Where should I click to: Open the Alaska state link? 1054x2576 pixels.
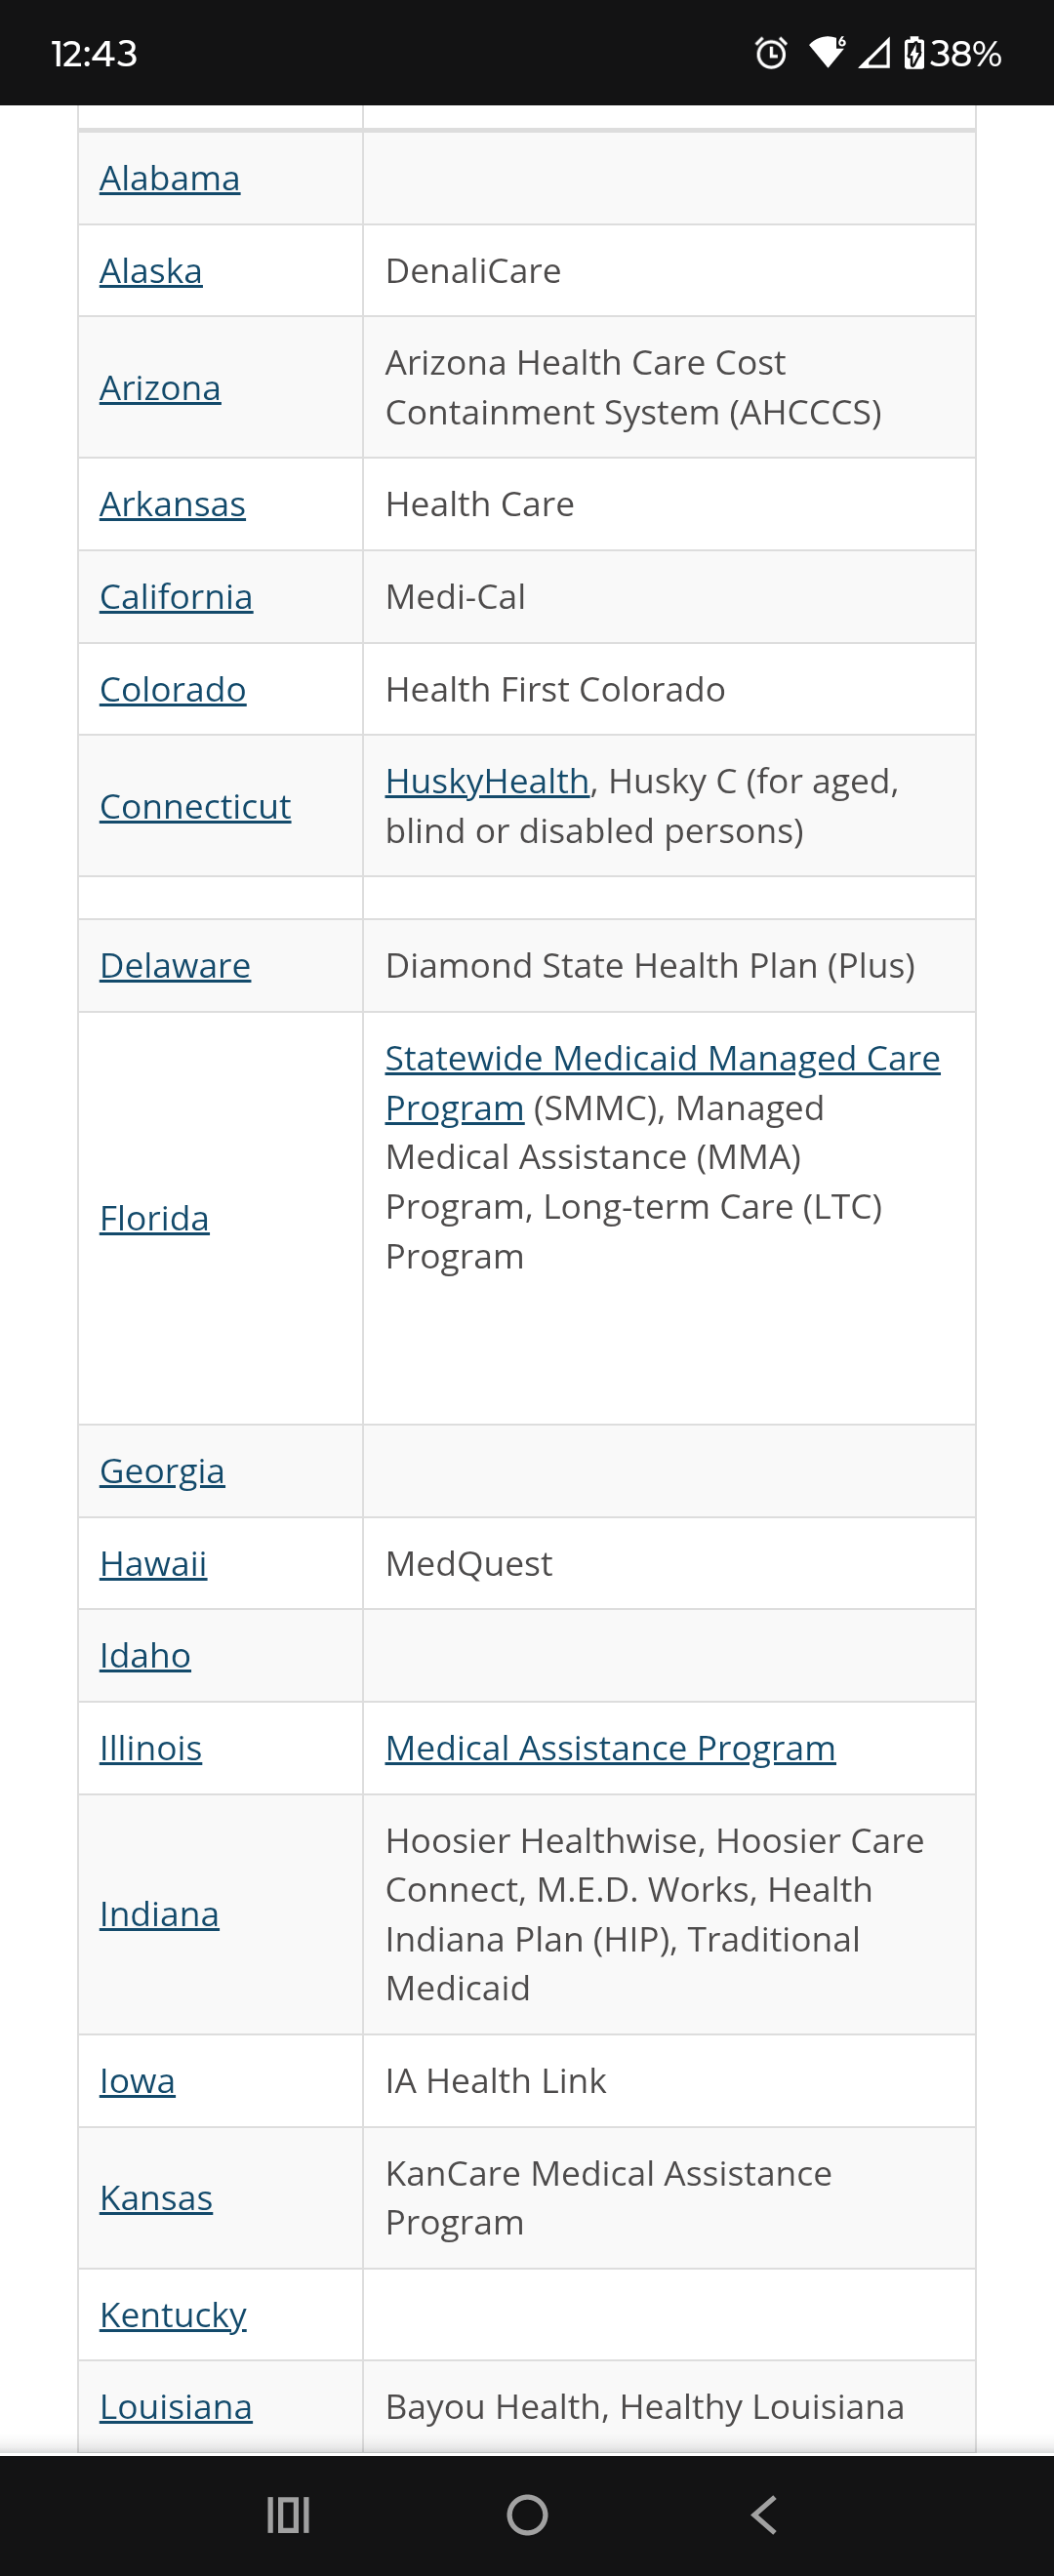click(151, 271)
